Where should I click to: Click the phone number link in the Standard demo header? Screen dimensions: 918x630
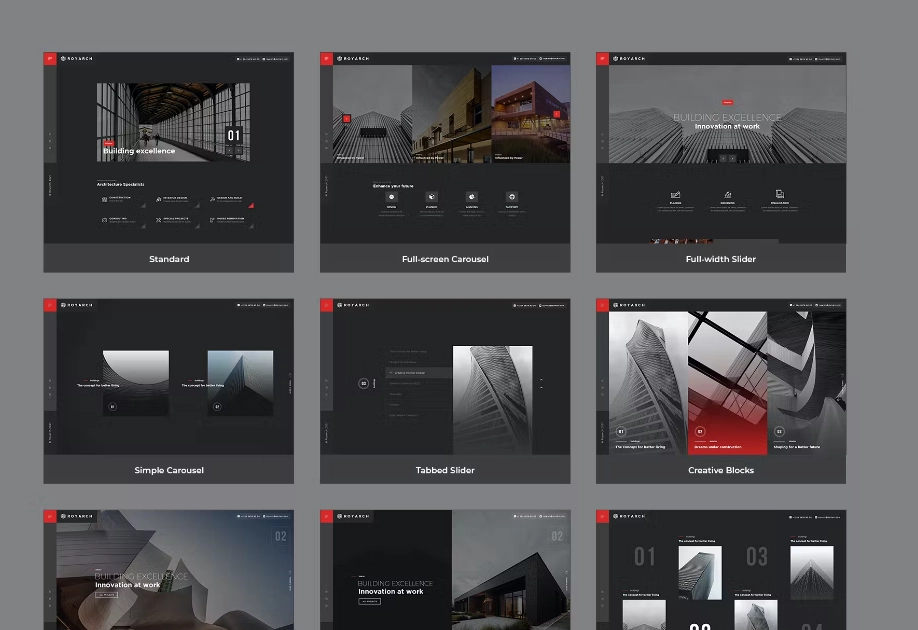247,58
